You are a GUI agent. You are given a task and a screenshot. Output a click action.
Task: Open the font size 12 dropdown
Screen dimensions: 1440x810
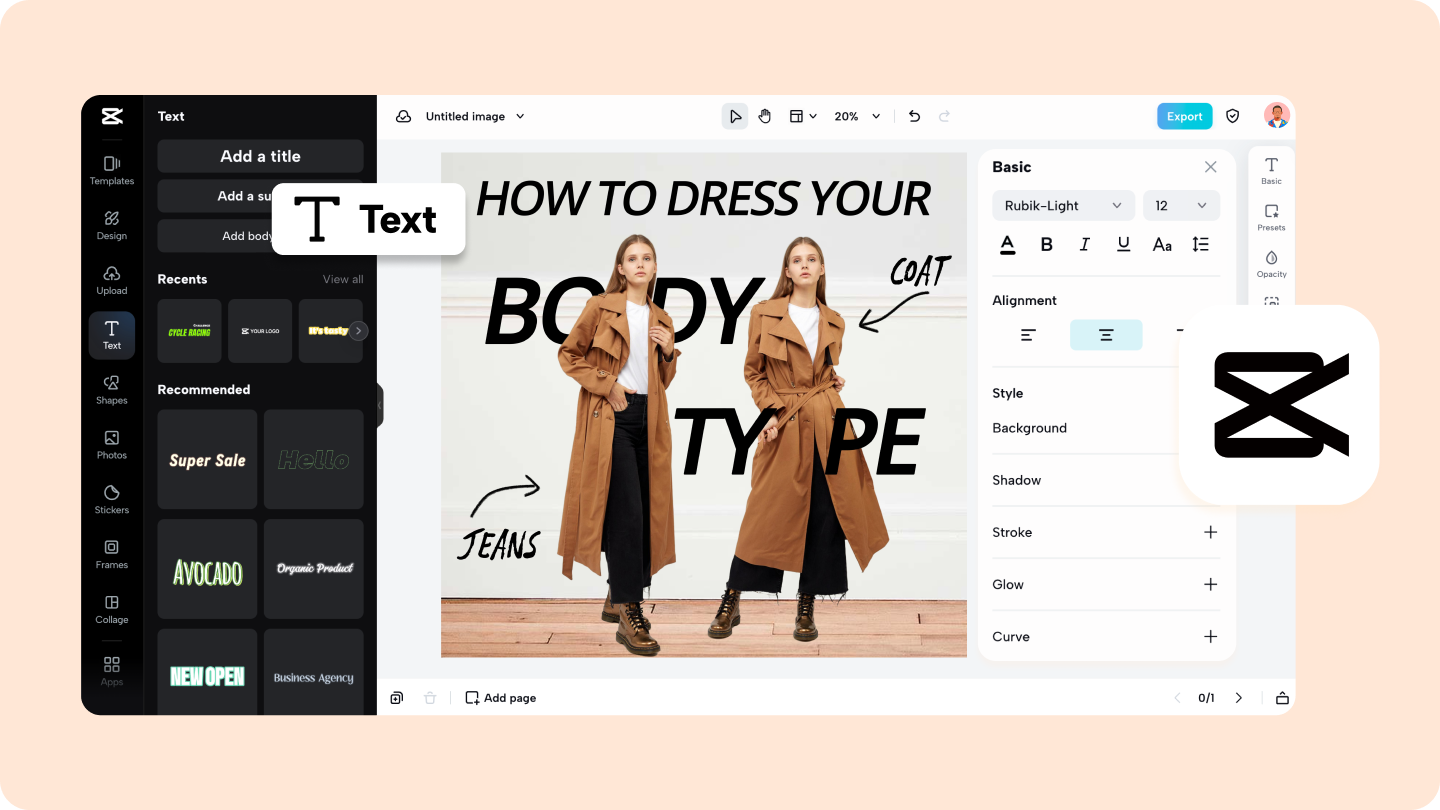[x=1181, y=205]
